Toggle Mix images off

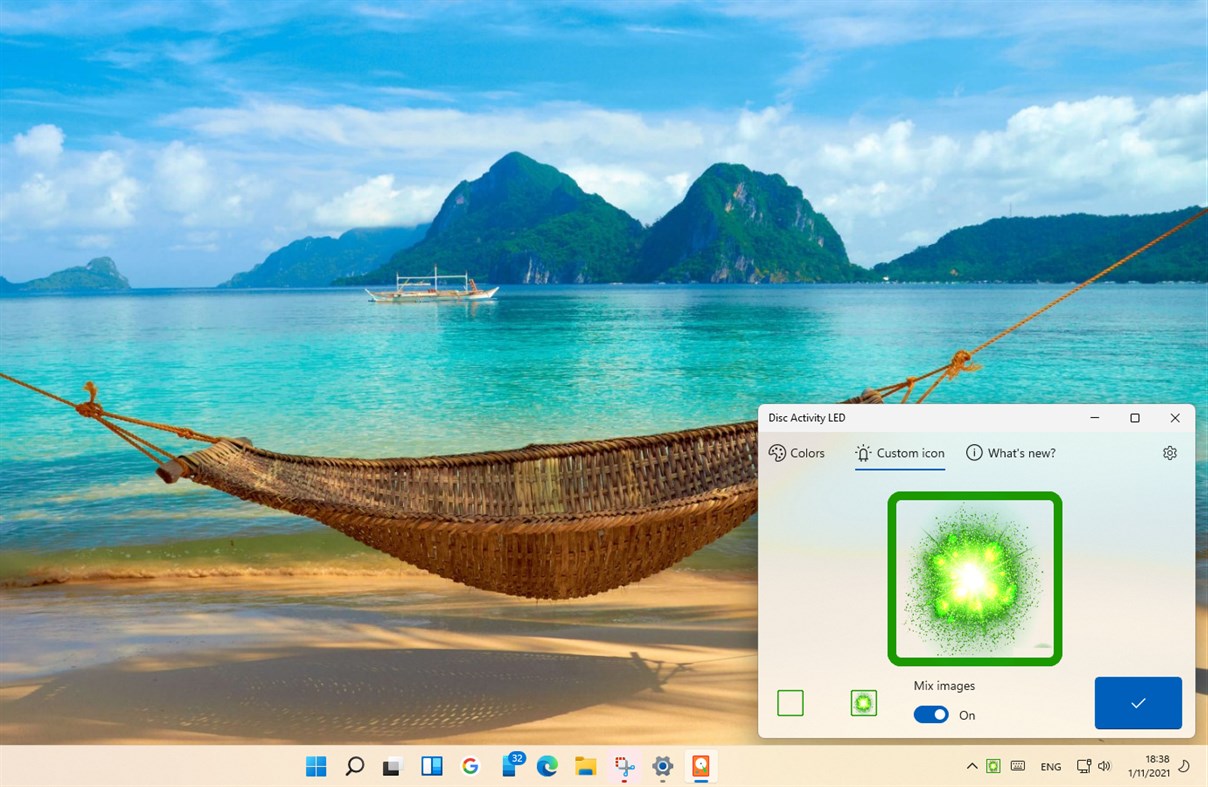pos(930,714)
